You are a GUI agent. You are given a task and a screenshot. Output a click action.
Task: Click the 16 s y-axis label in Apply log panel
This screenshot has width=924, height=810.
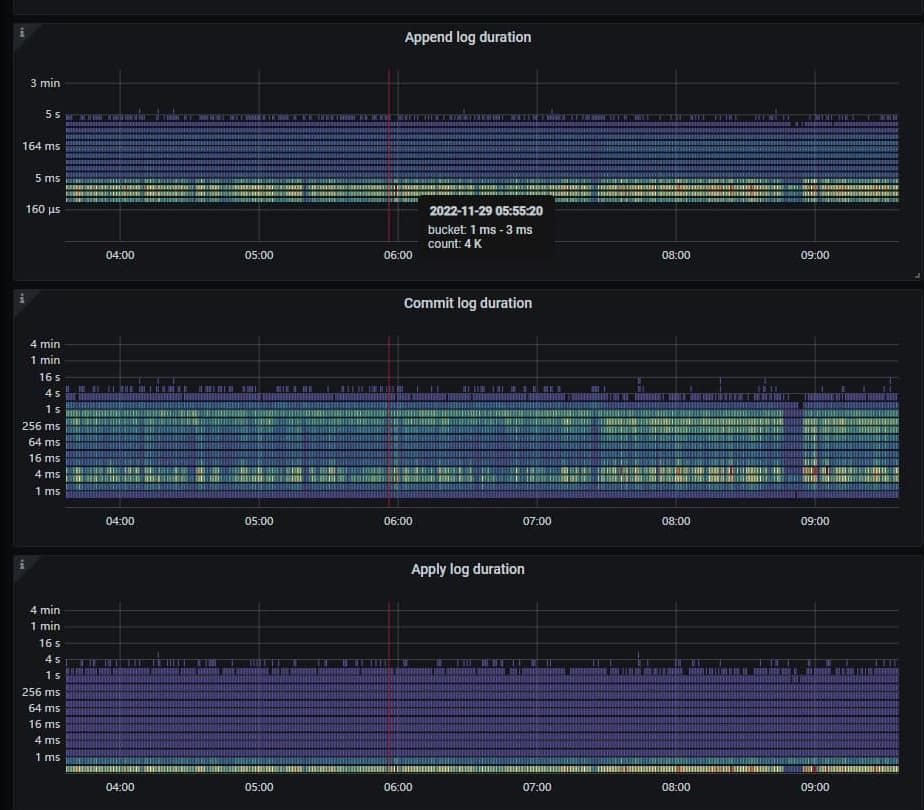pos(49,643)
